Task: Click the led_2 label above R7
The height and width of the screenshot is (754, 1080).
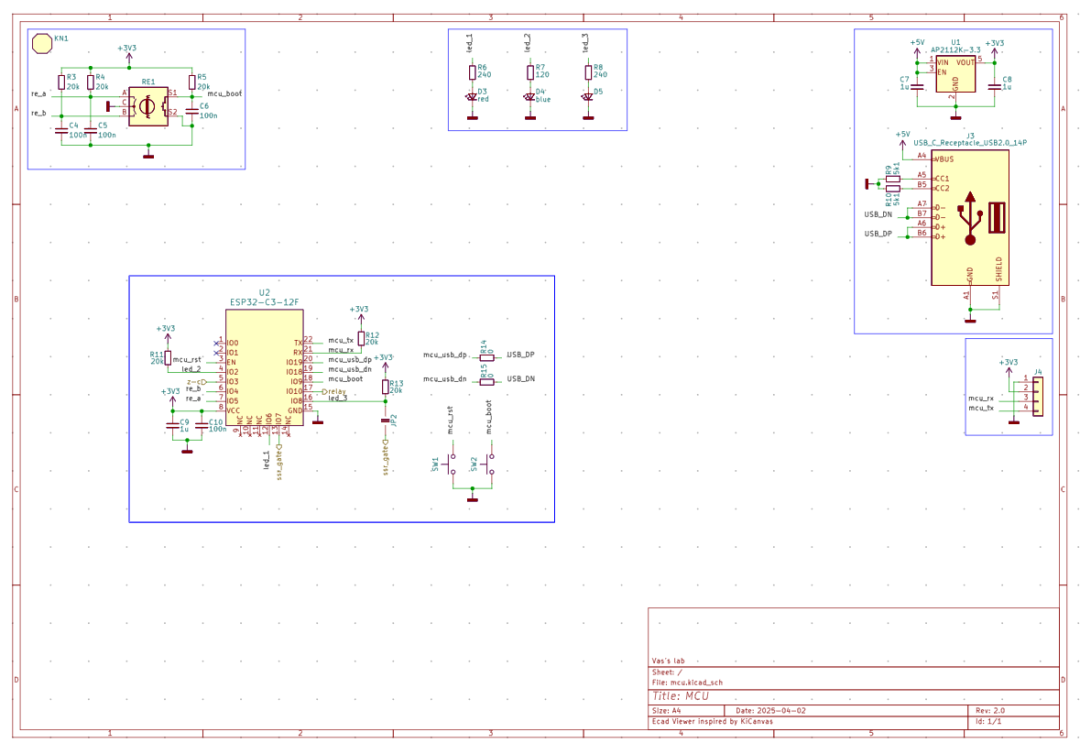Action: click(528, 43)
